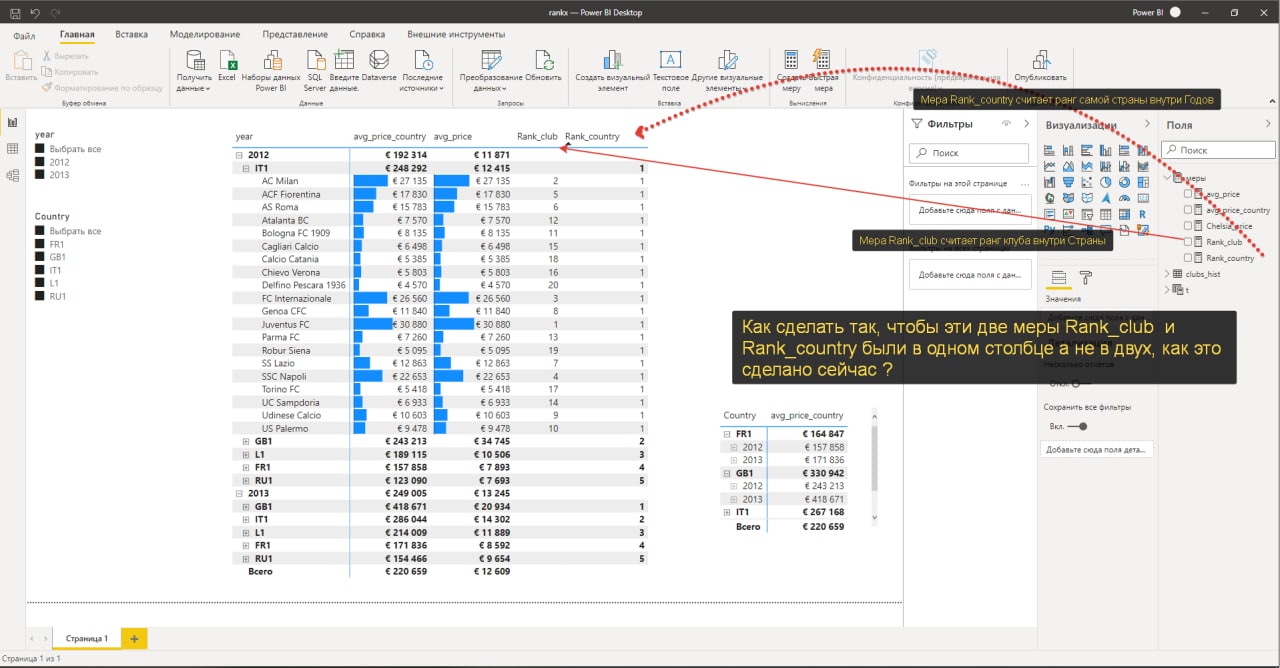Open Другие визуальные элементы
The width and height of the screenshot is (1280, 668).
point(727,71)
